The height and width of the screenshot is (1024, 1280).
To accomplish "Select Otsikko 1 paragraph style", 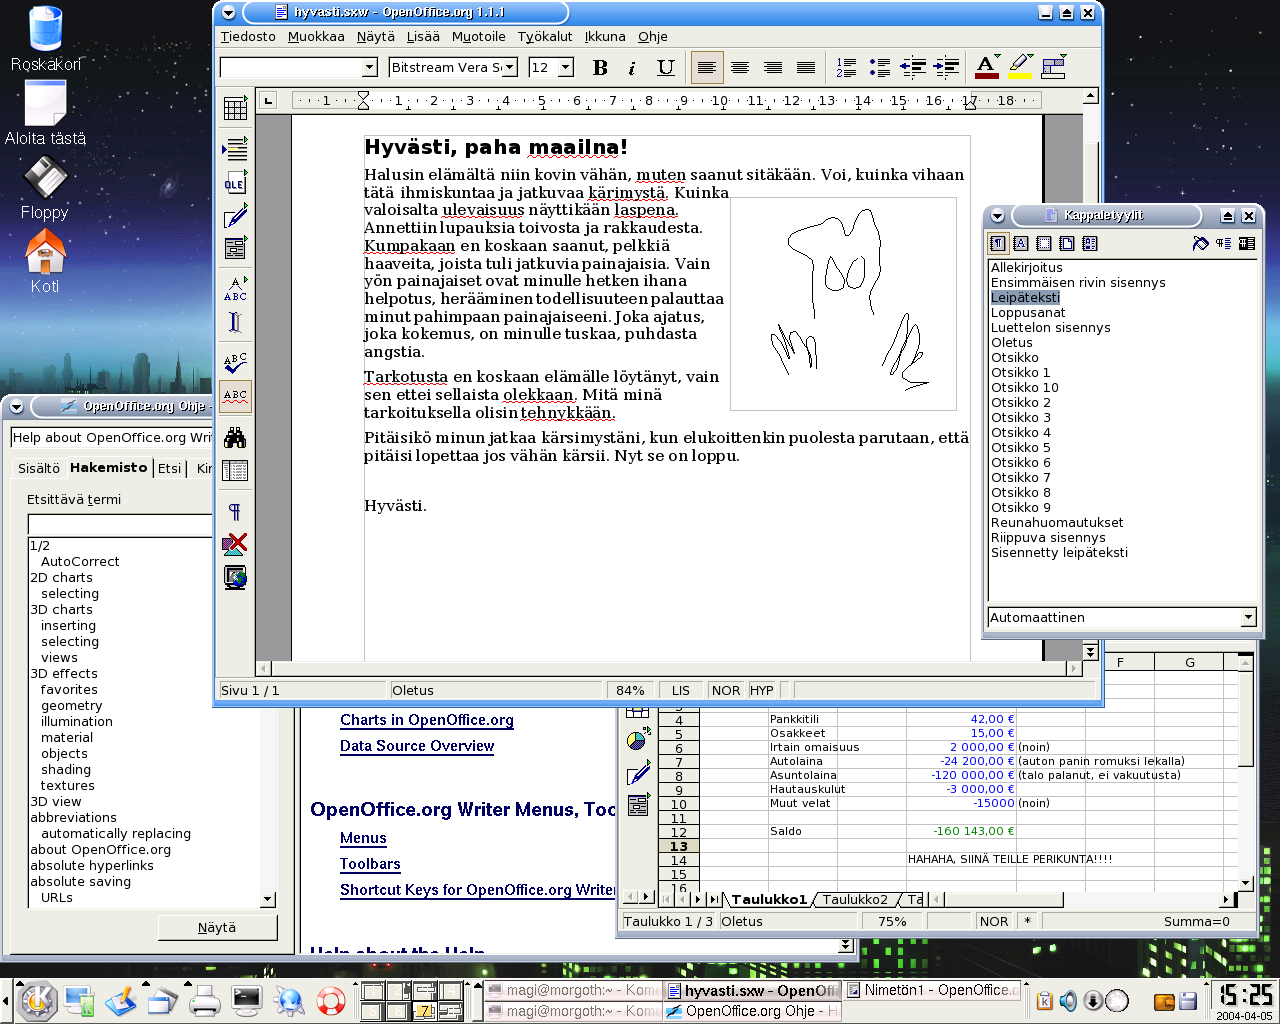I will click(1020, 372).
